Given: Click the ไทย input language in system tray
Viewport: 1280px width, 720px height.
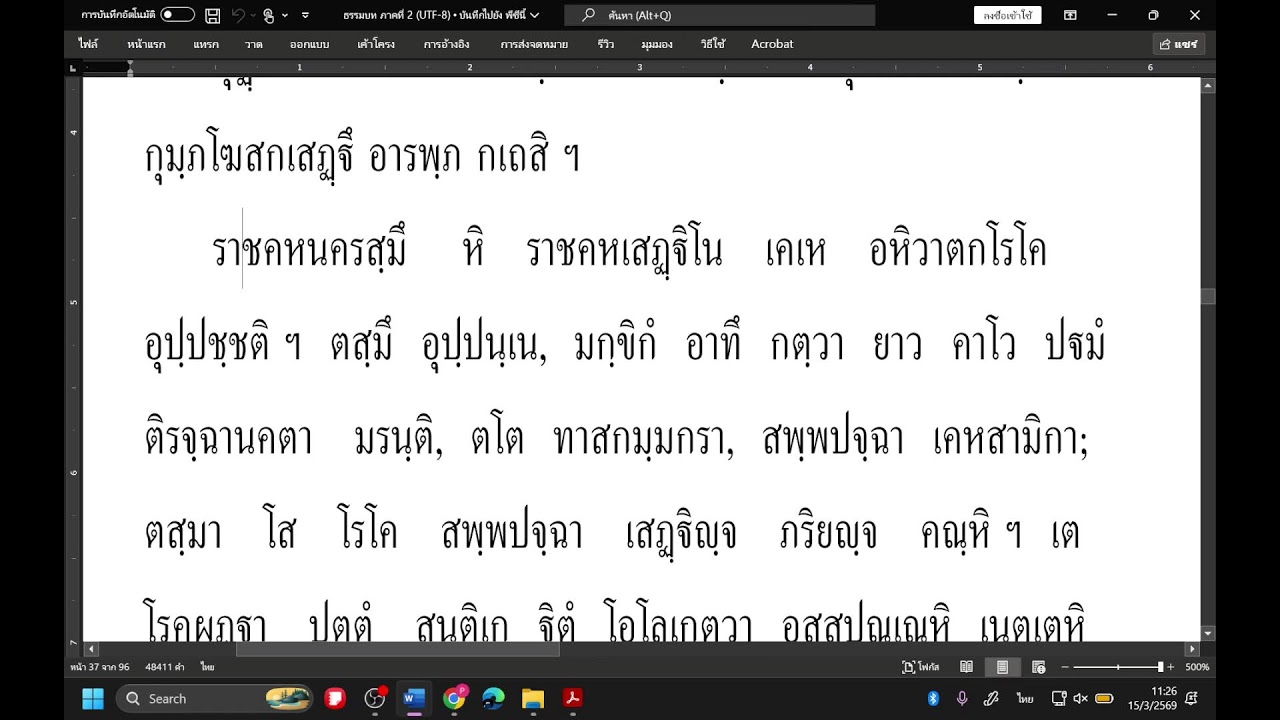Looking at the screenshot, I should [1025, 698].
